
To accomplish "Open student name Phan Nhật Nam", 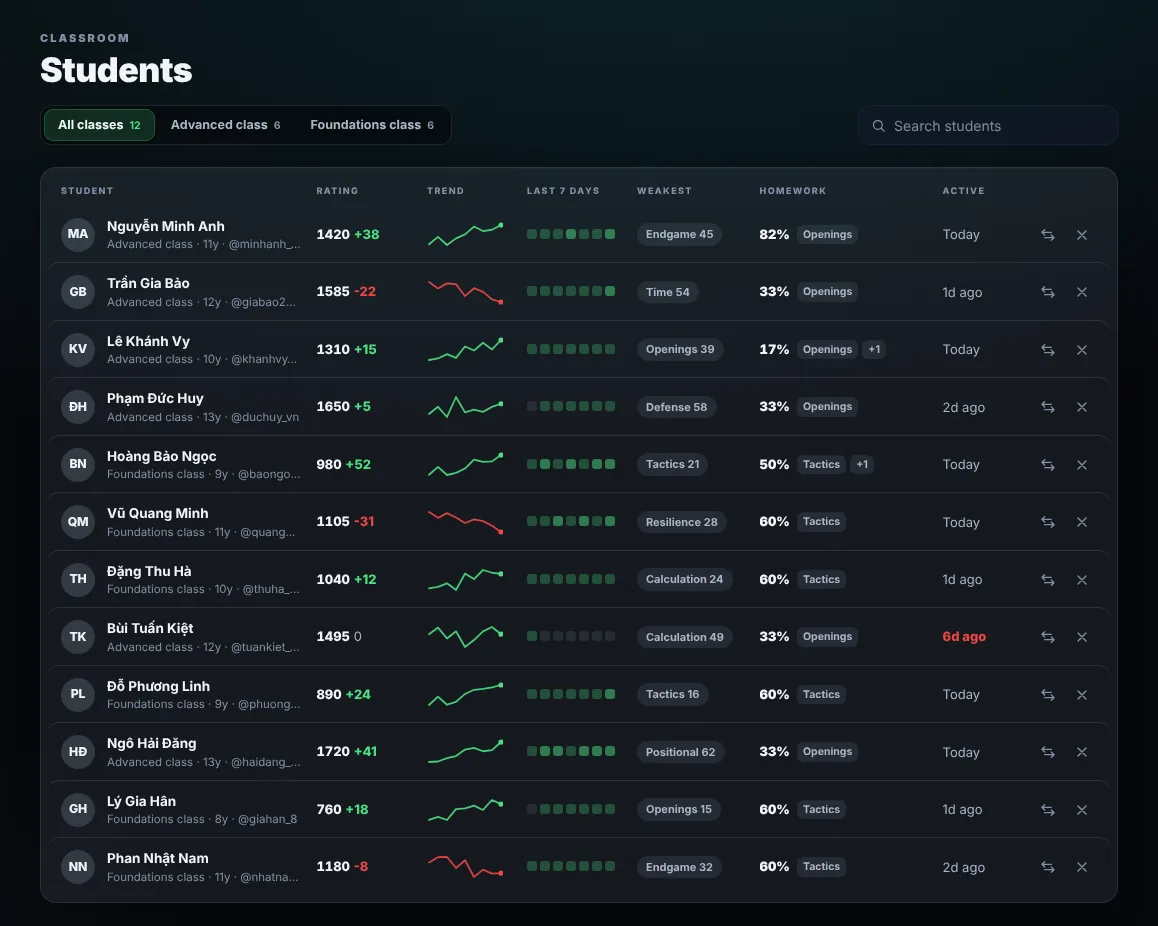I will 157,858.
